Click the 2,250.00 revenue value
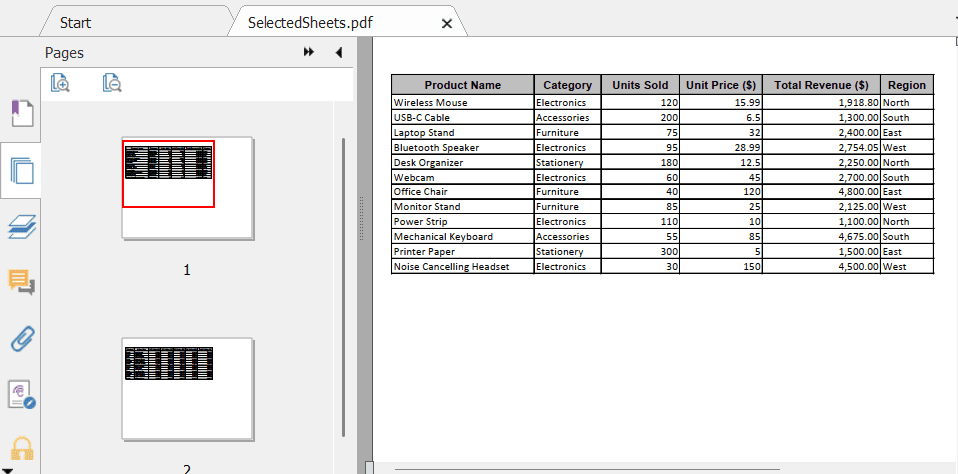 (x=858, y=162)
